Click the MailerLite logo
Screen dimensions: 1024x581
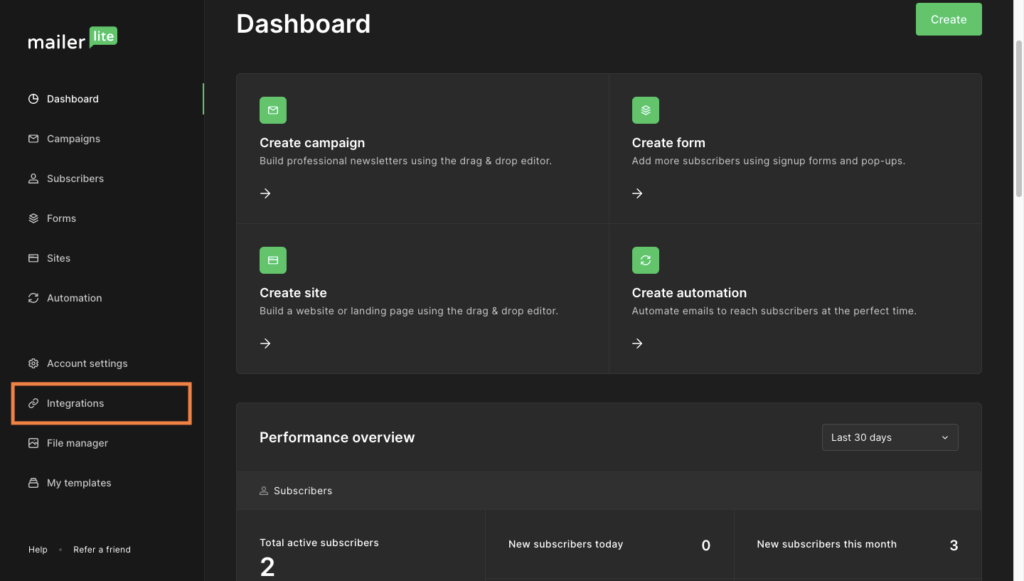point(72,41)
